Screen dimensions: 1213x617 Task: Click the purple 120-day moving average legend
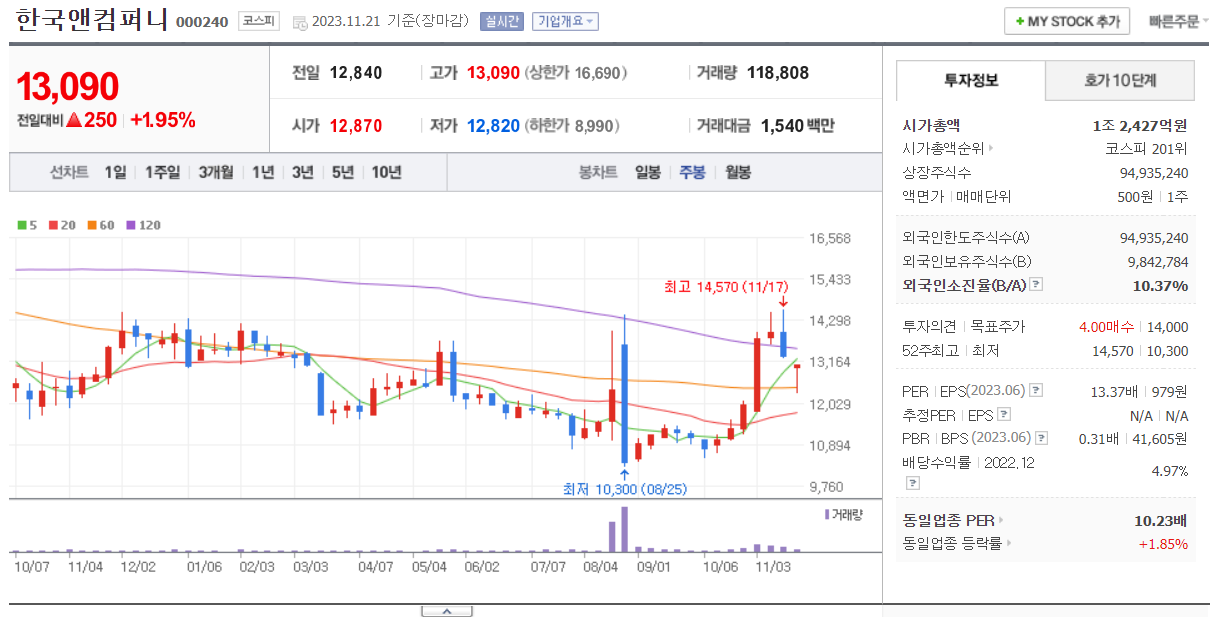pyautogui.click(x=143, y=225)
